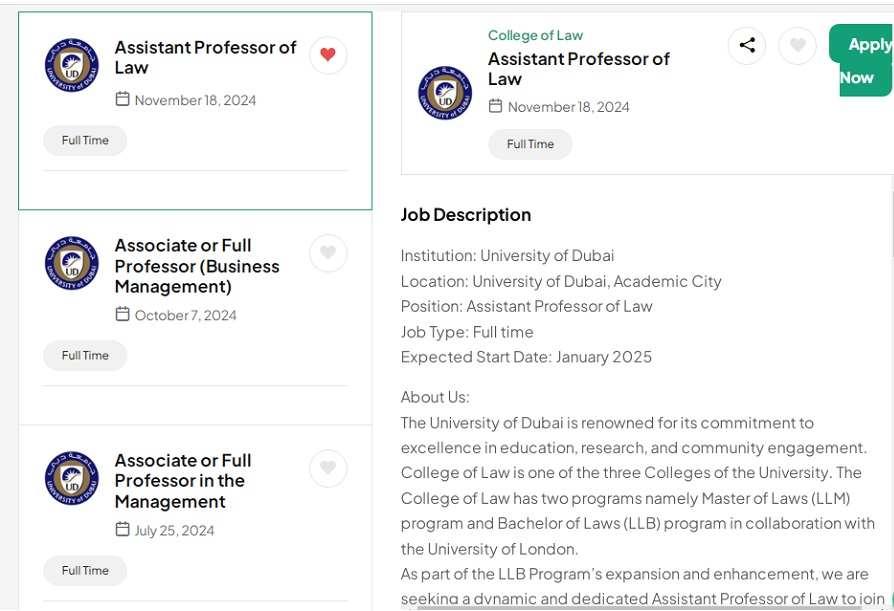This screenshot has width=894, height=611.
Task: Click the Full Time tag in job details
Action: pos(530,144)
